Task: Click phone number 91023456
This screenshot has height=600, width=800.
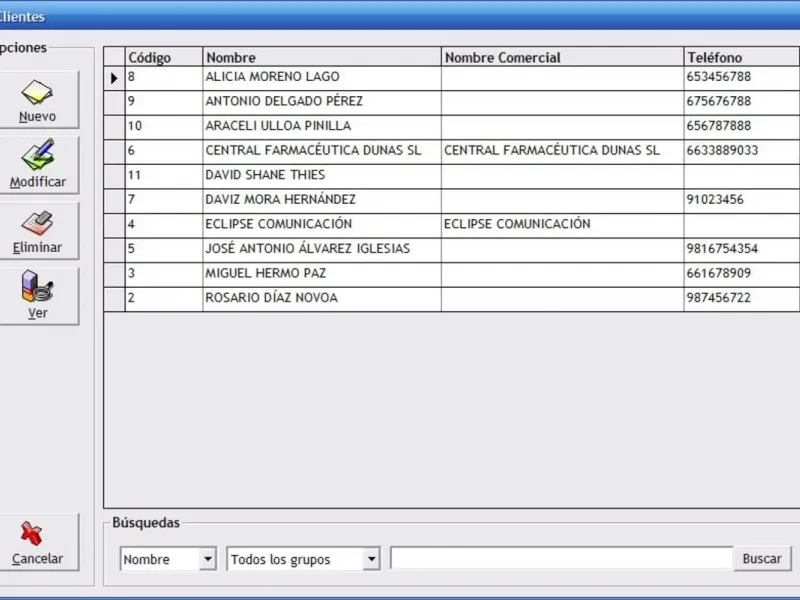Action: point(715,199)
